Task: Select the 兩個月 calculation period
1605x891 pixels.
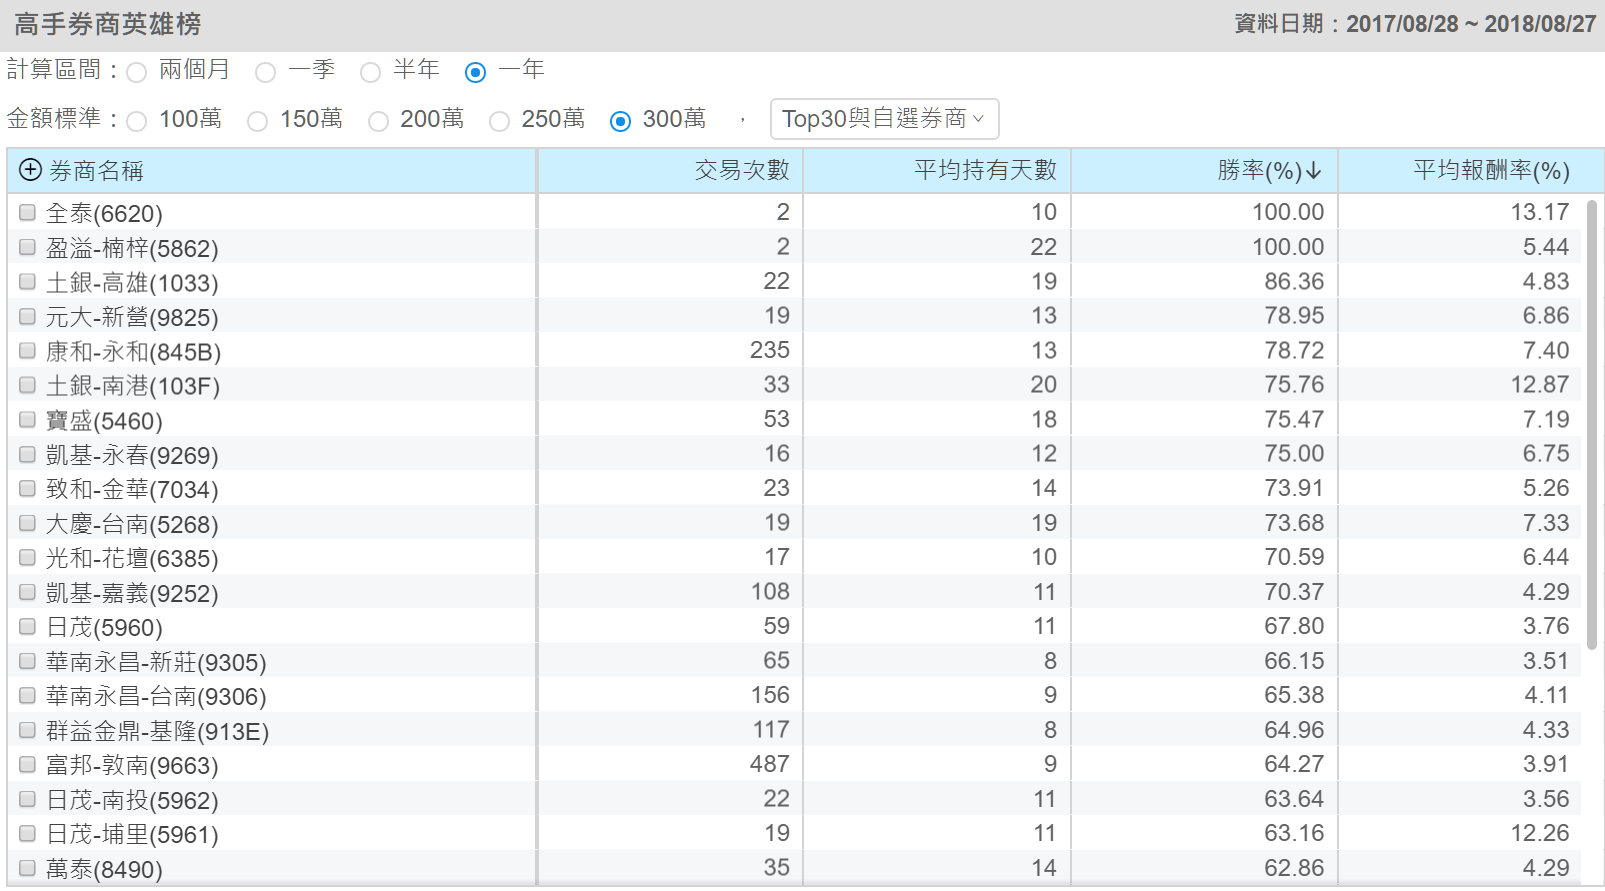Action: tap(137, 72)
